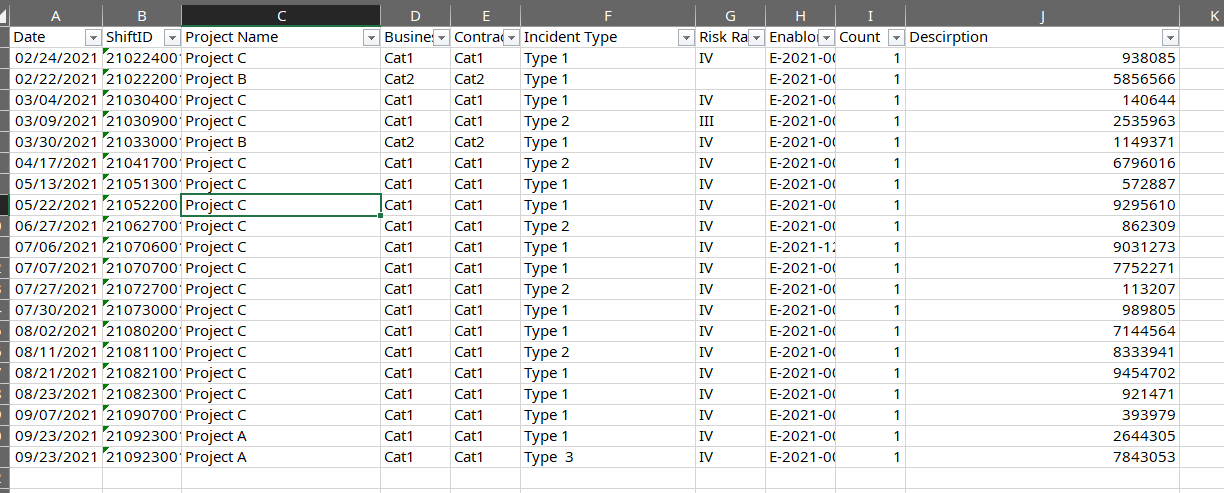The height and width of the screenshot is (493, 1224).
Task: Click ShiftID cell 21072700
Action: click(x=142, y=289)
